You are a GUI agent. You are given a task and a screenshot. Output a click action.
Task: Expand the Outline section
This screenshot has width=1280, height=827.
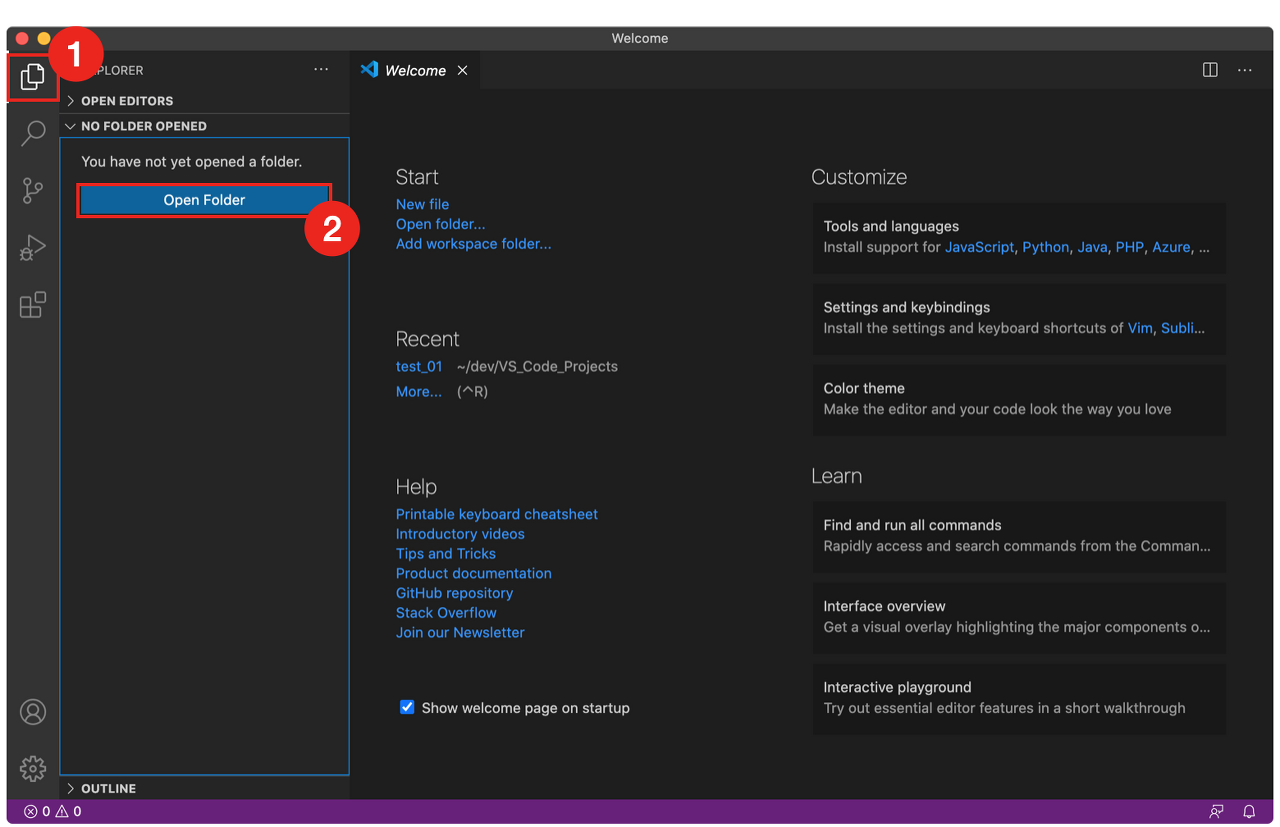pyautogui.click(x=204, y=788)
